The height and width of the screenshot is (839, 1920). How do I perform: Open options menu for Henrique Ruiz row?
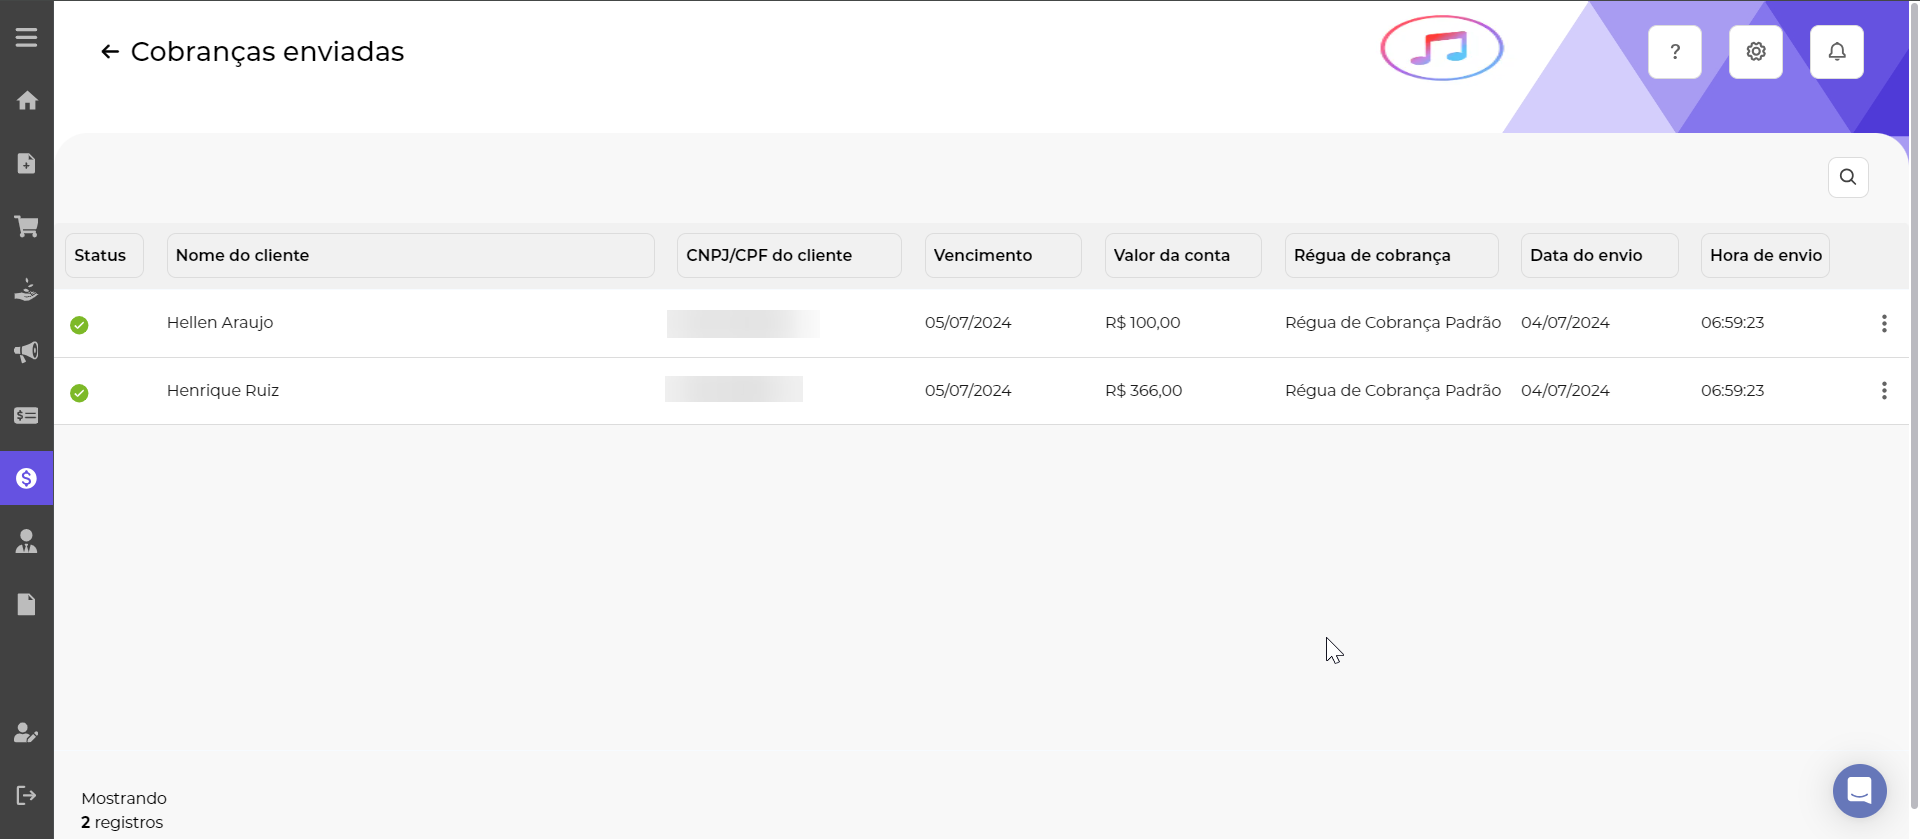1883,391
